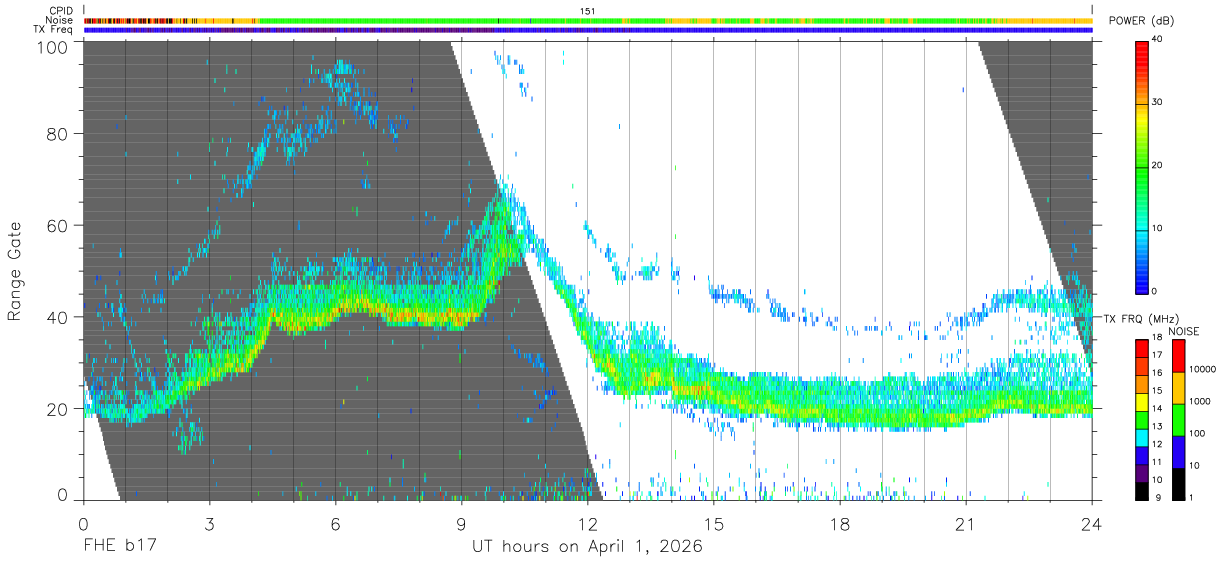
Task: Click the Noise strip label
Action: click(x=60, y=20)
